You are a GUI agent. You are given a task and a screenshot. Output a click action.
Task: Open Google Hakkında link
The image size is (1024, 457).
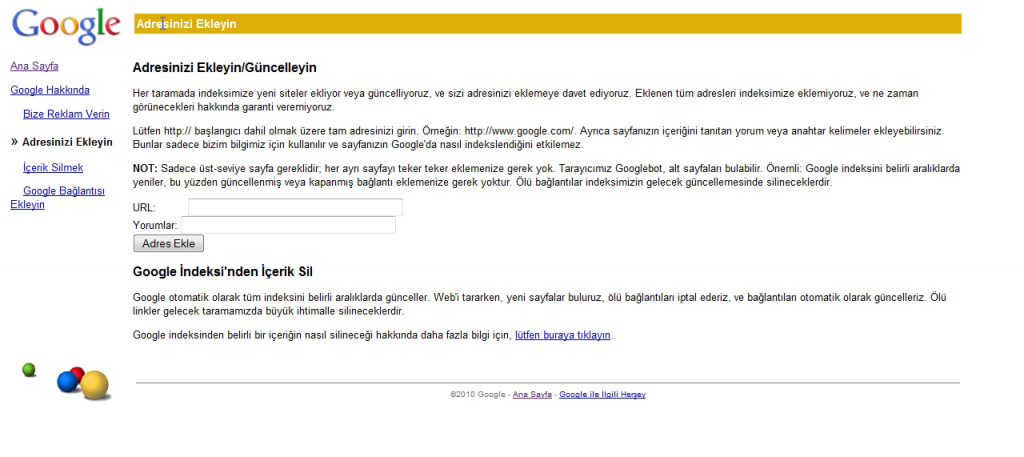(50, 90)
